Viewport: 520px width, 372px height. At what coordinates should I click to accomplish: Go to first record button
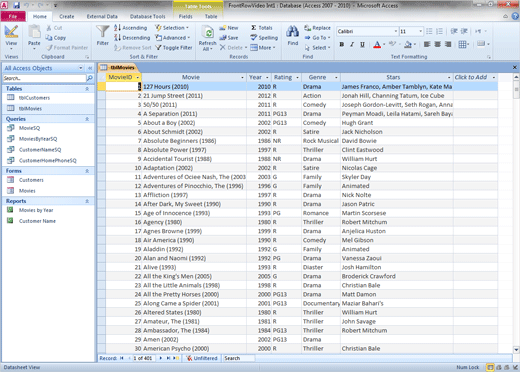(122, 358)
